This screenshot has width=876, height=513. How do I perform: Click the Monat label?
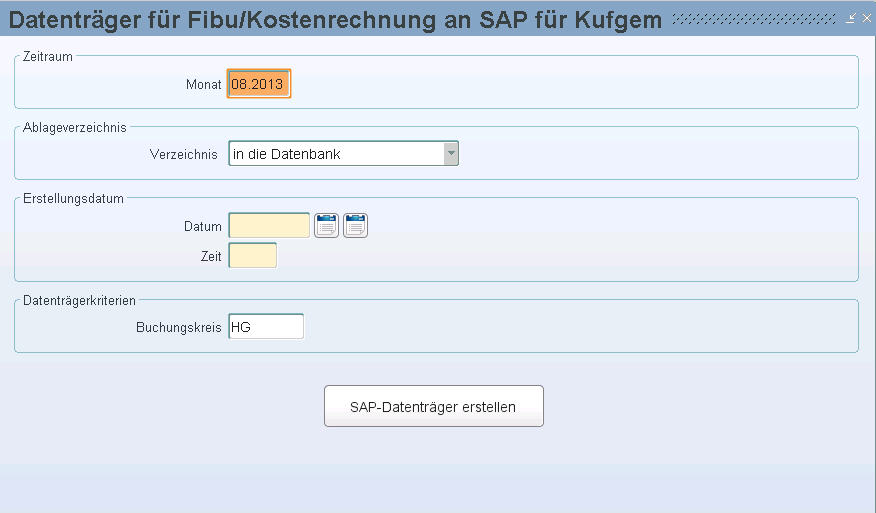click(203, 85)
